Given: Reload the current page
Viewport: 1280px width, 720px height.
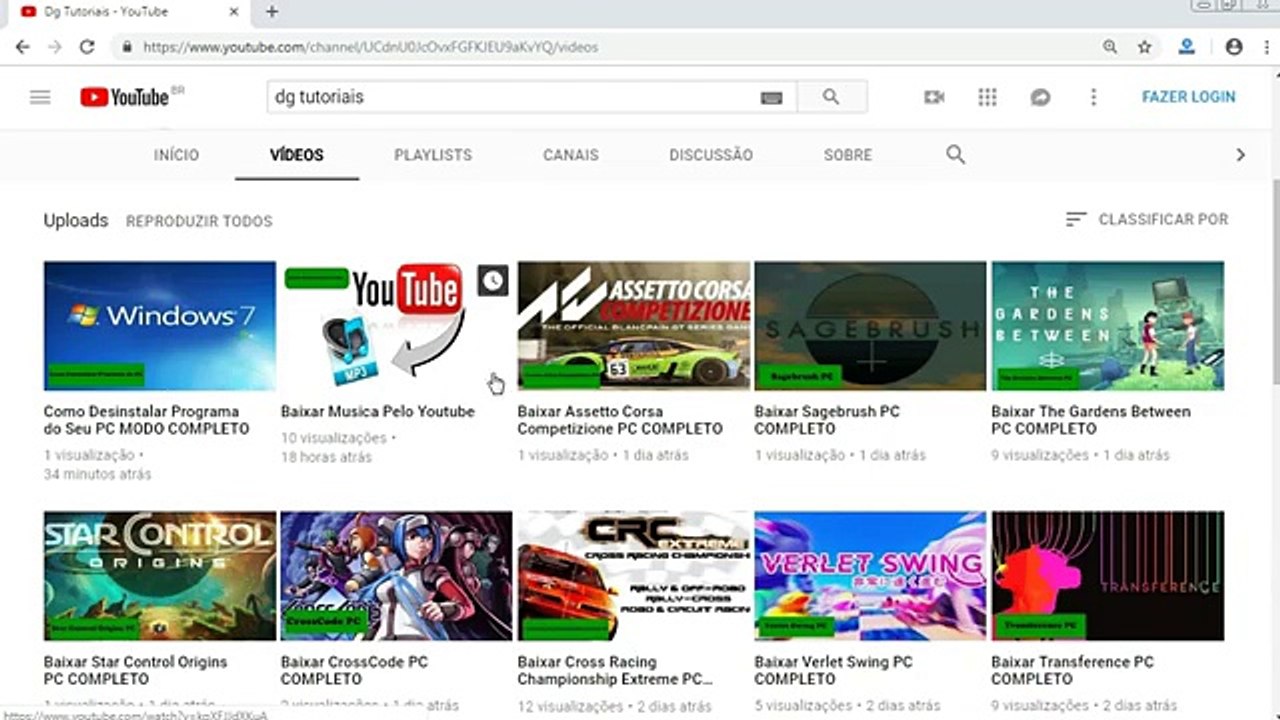Looking at the screenshot, I should point(87,47).
